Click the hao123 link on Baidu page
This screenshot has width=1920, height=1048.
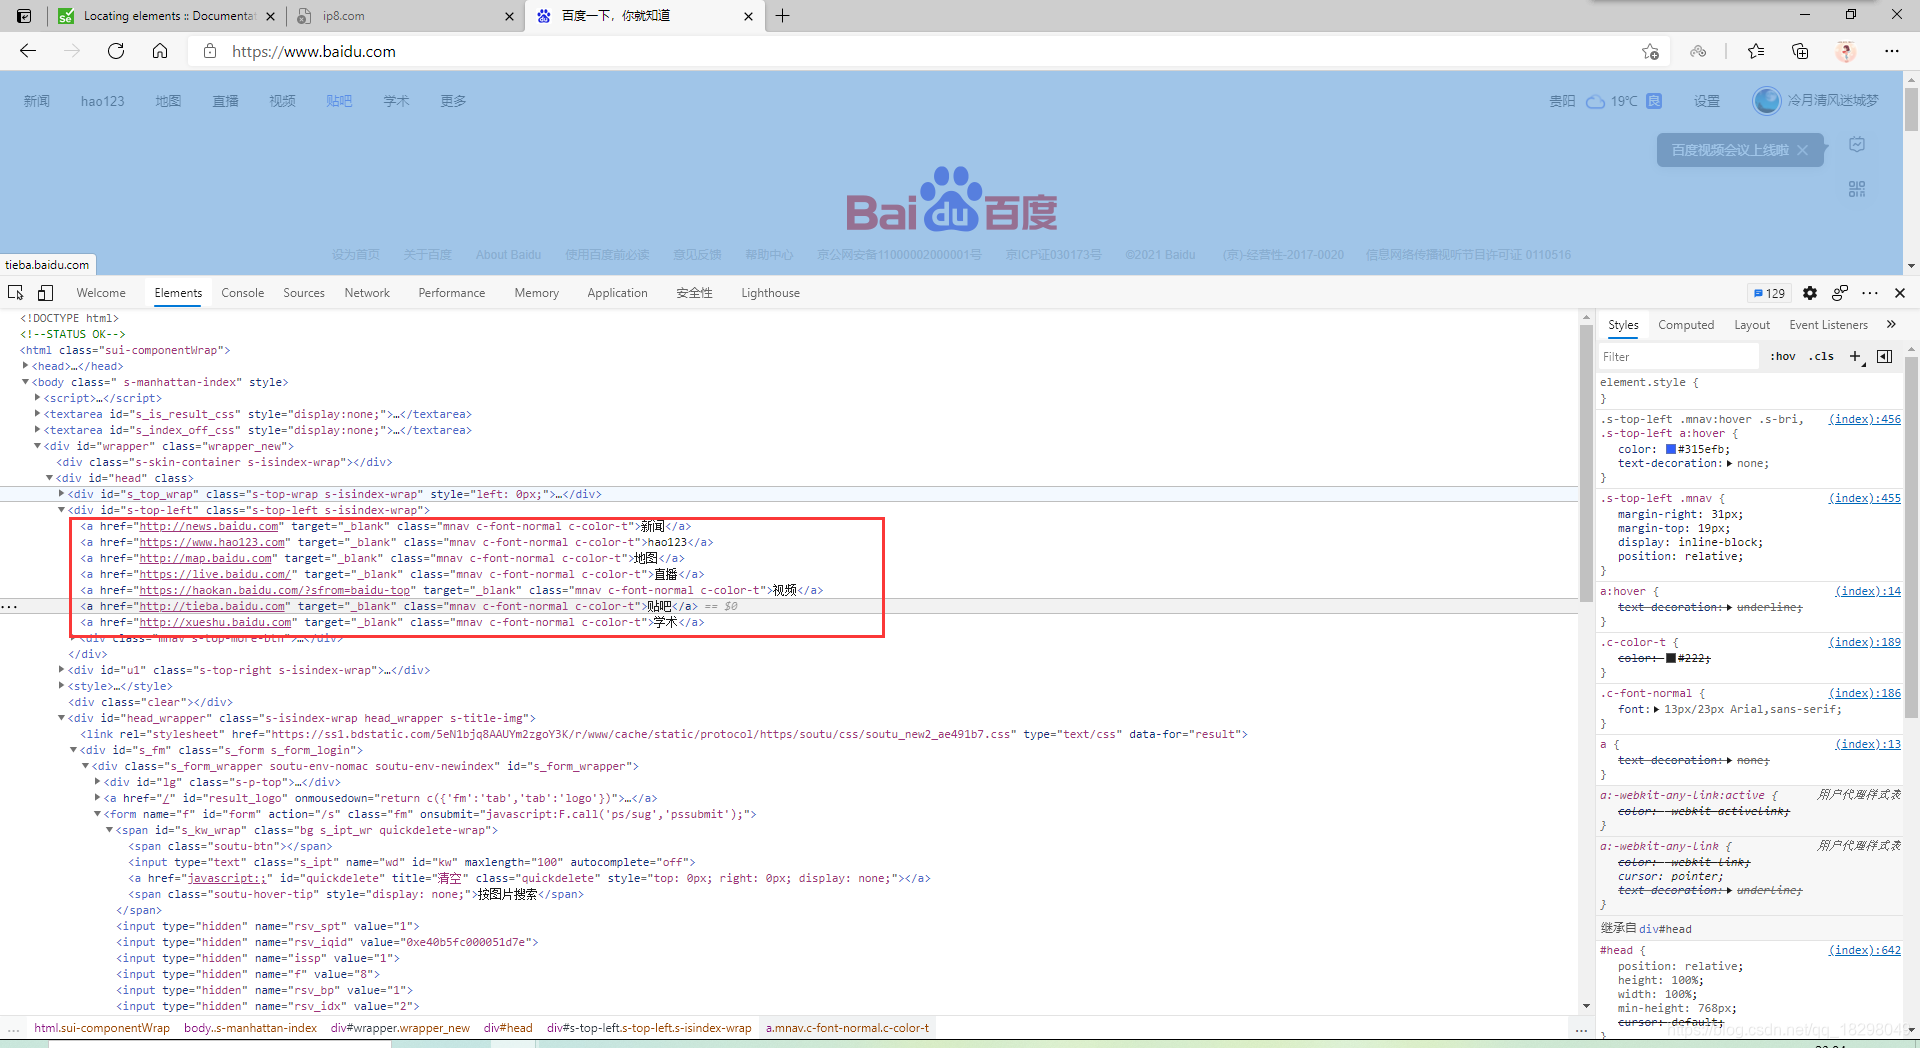[x=103, y=101]
